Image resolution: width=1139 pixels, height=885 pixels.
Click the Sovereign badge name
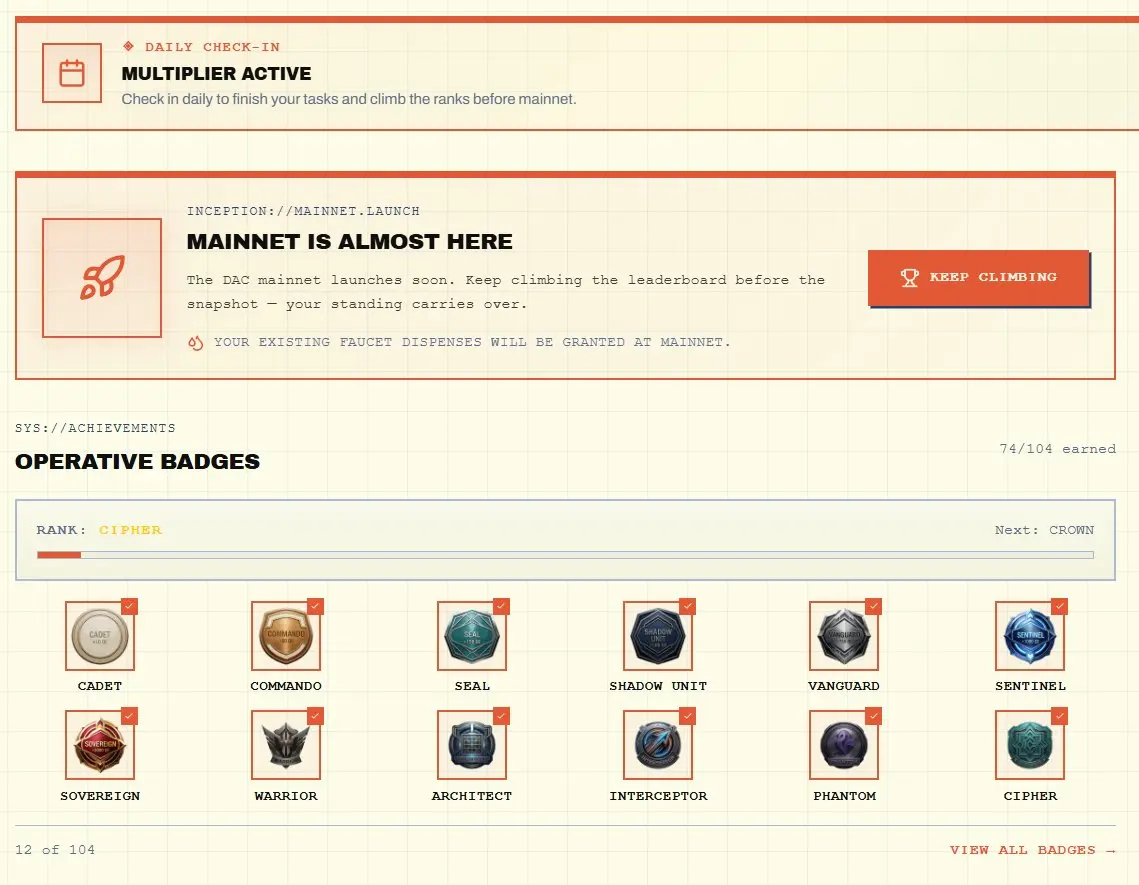pyautogui.click(x=100, y=796)
